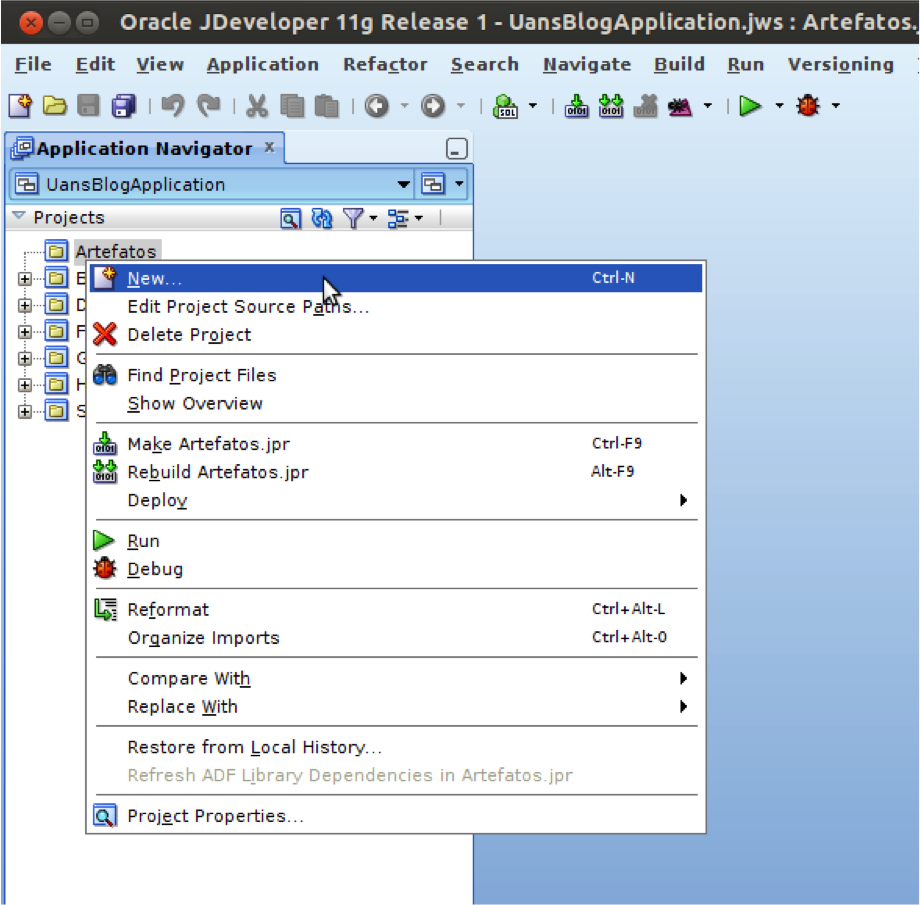Open the Forward history dropdown arrow
Screen dimensions: 920x905
click(x=461, y=106)
